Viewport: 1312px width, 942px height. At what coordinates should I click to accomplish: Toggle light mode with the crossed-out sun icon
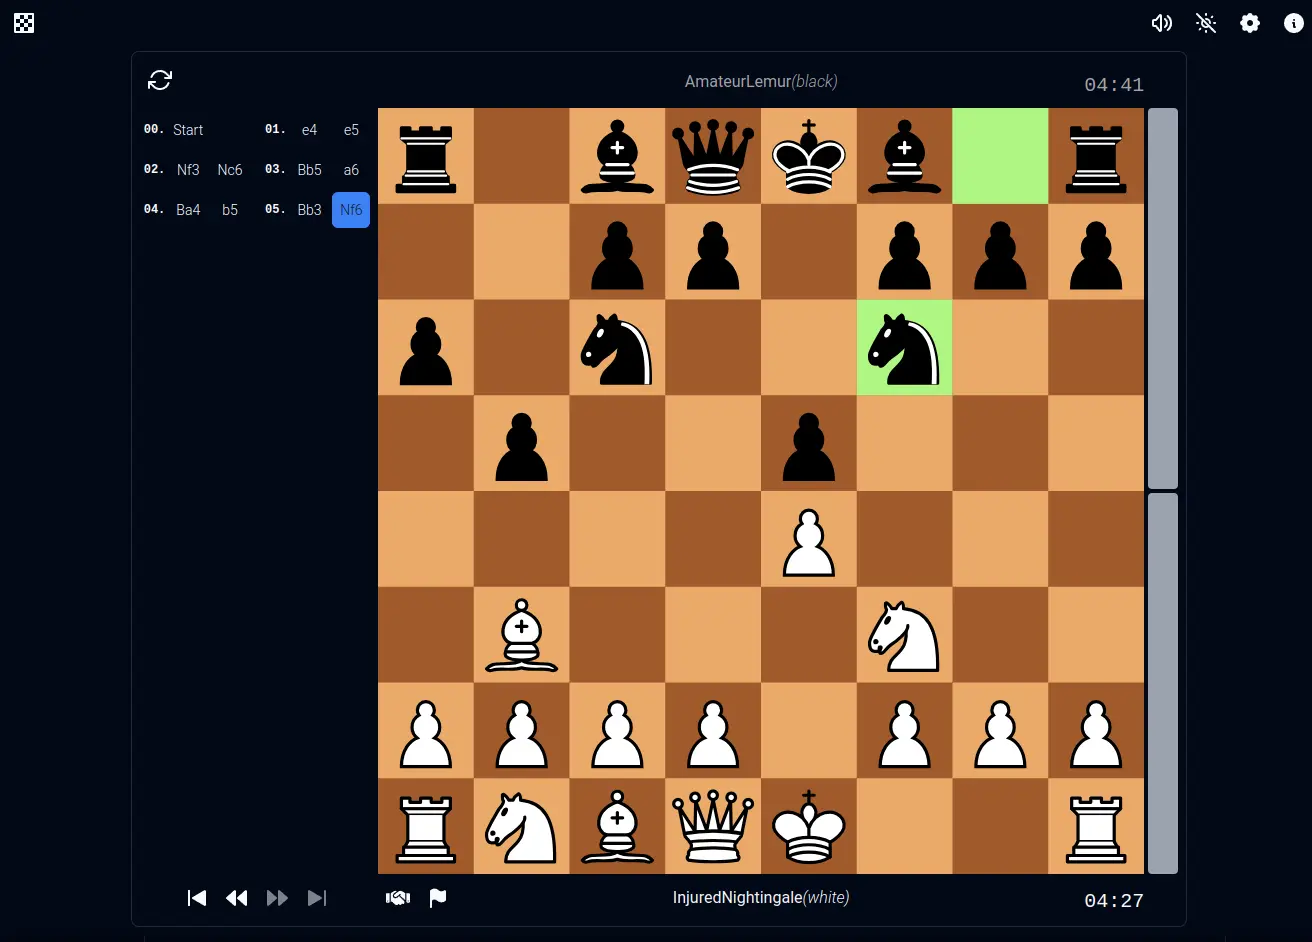coord(1206,22)
